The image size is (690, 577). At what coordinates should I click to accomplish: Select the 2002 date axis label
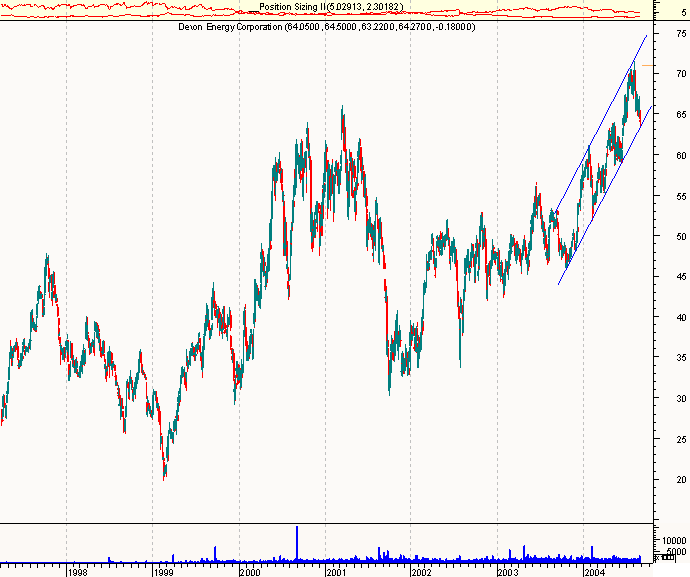click(x=422, y=572)
